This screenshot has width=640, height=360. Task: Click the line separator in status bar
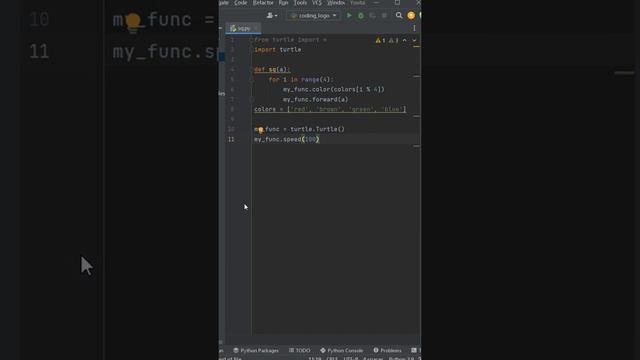332,358
